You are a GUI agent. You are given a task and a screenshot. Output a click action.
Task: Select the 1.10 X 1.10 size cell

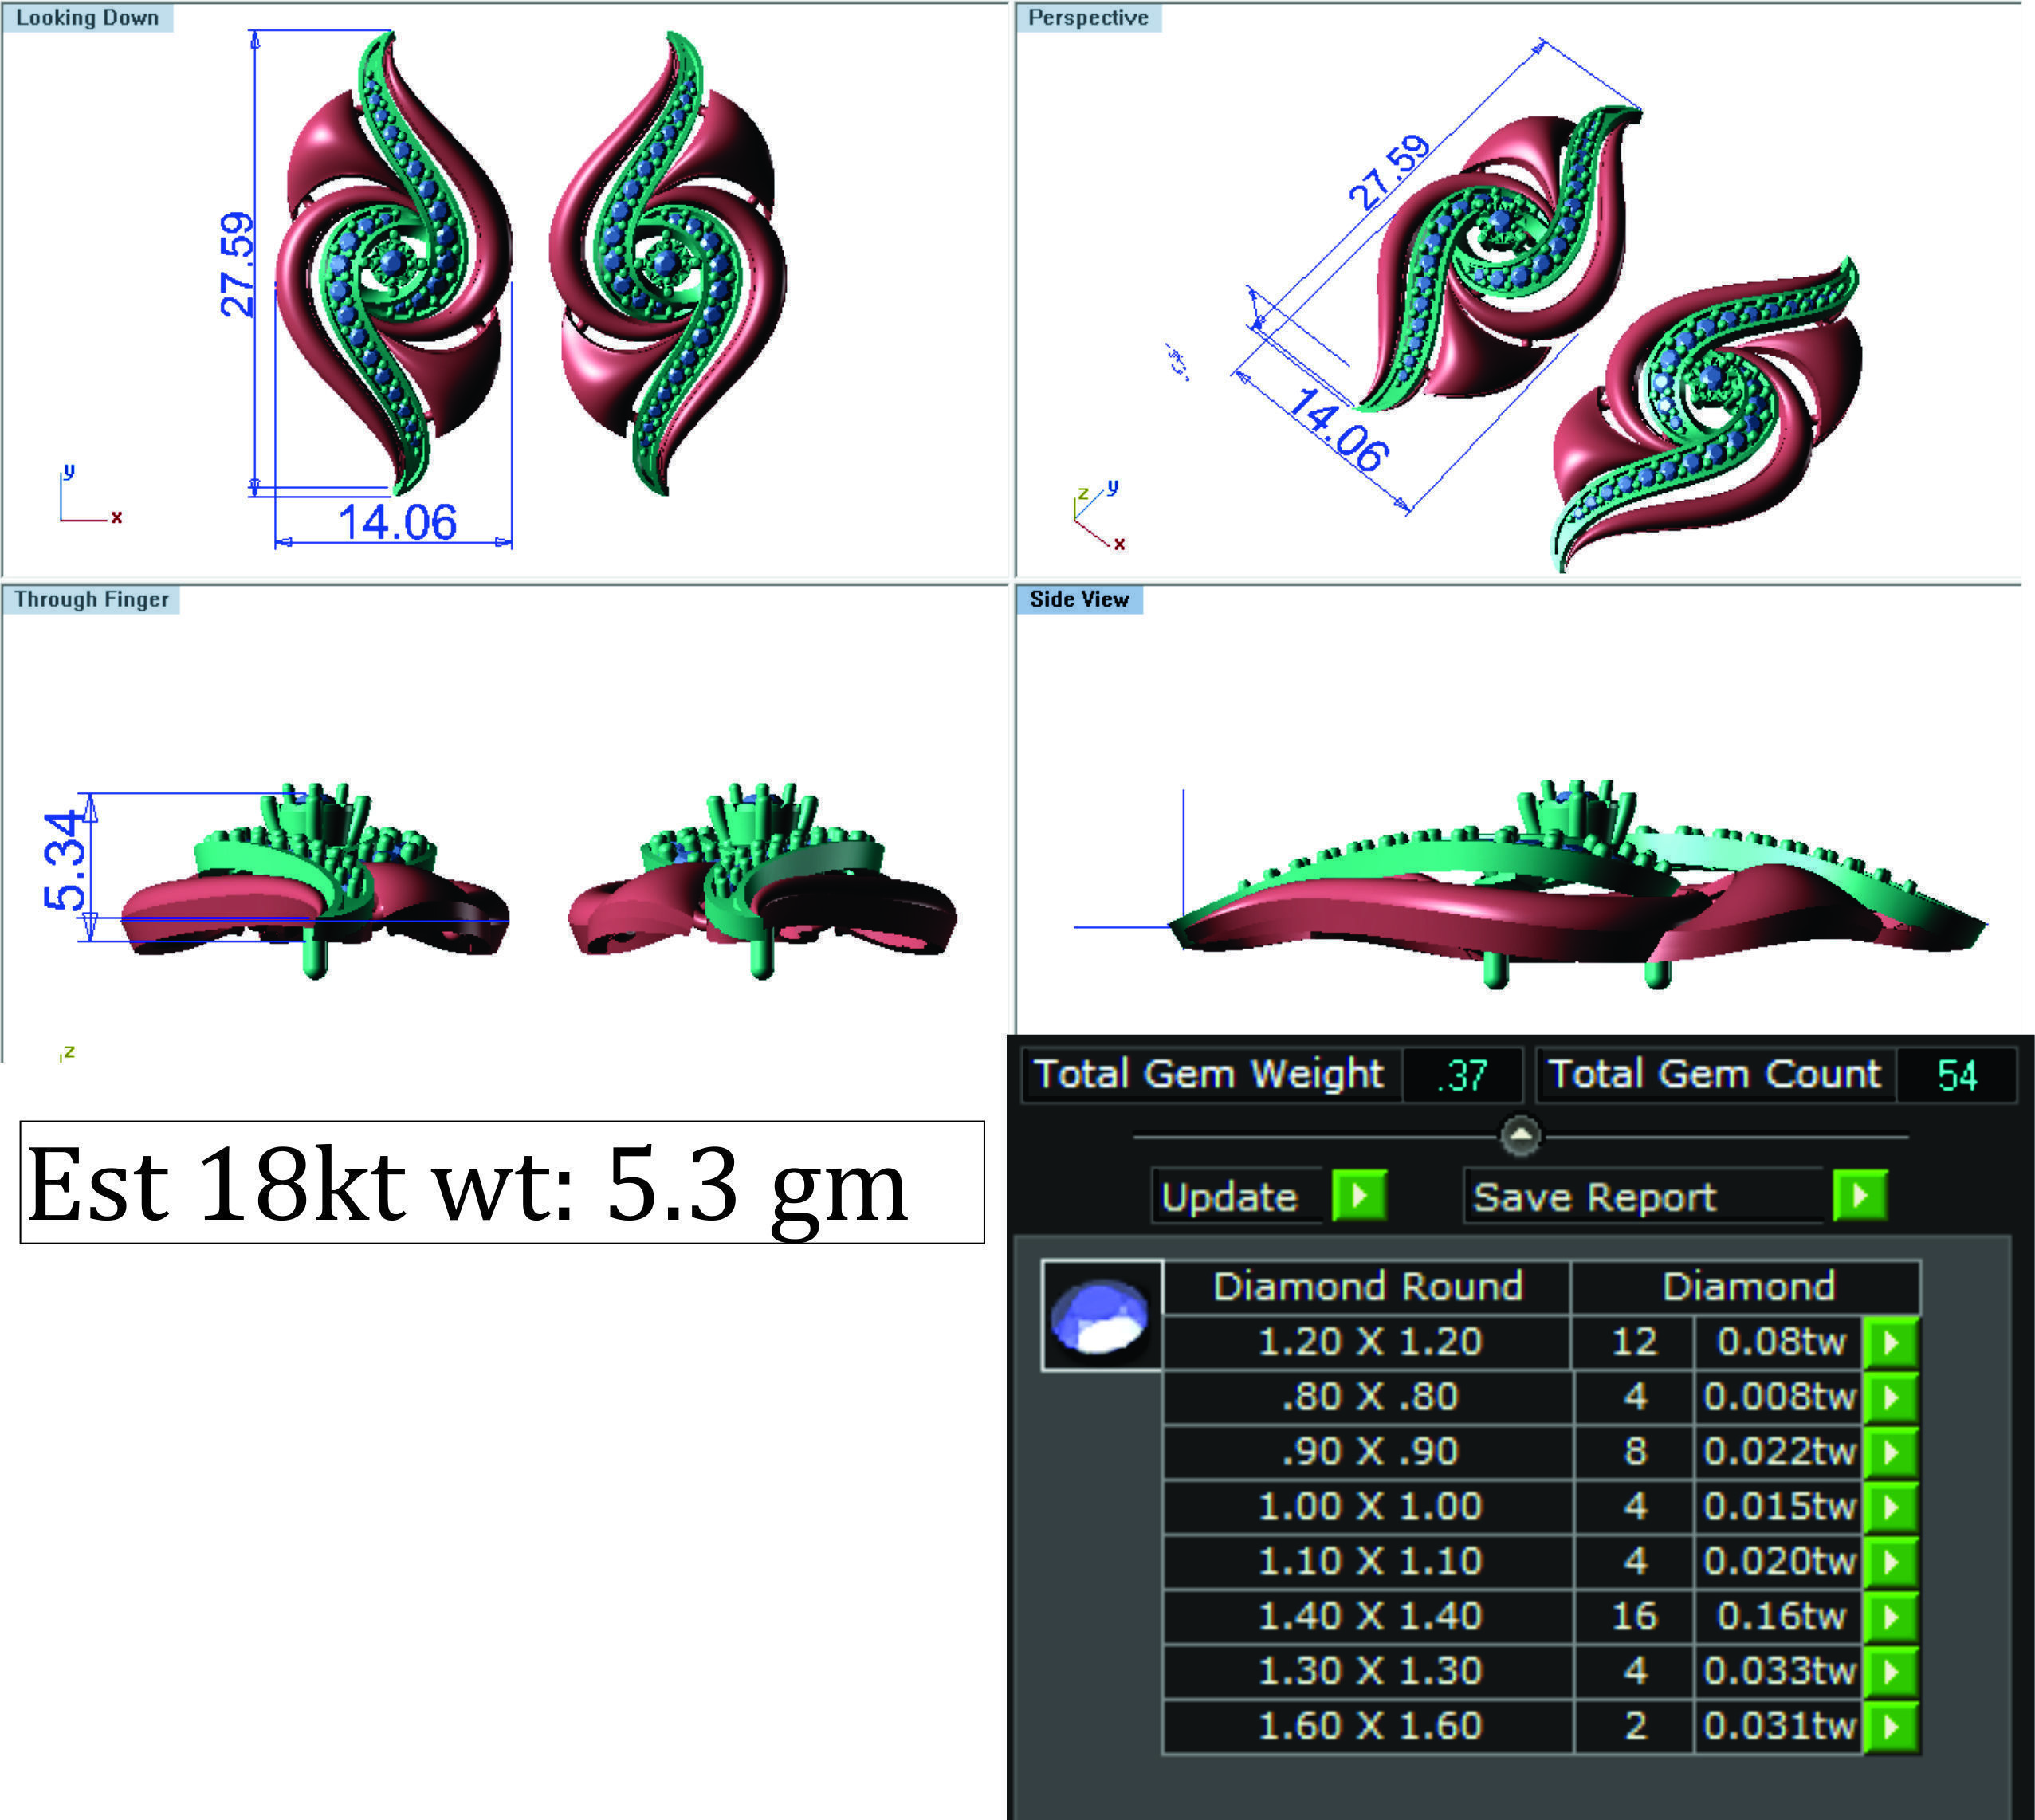[x=1369, y=1562]
